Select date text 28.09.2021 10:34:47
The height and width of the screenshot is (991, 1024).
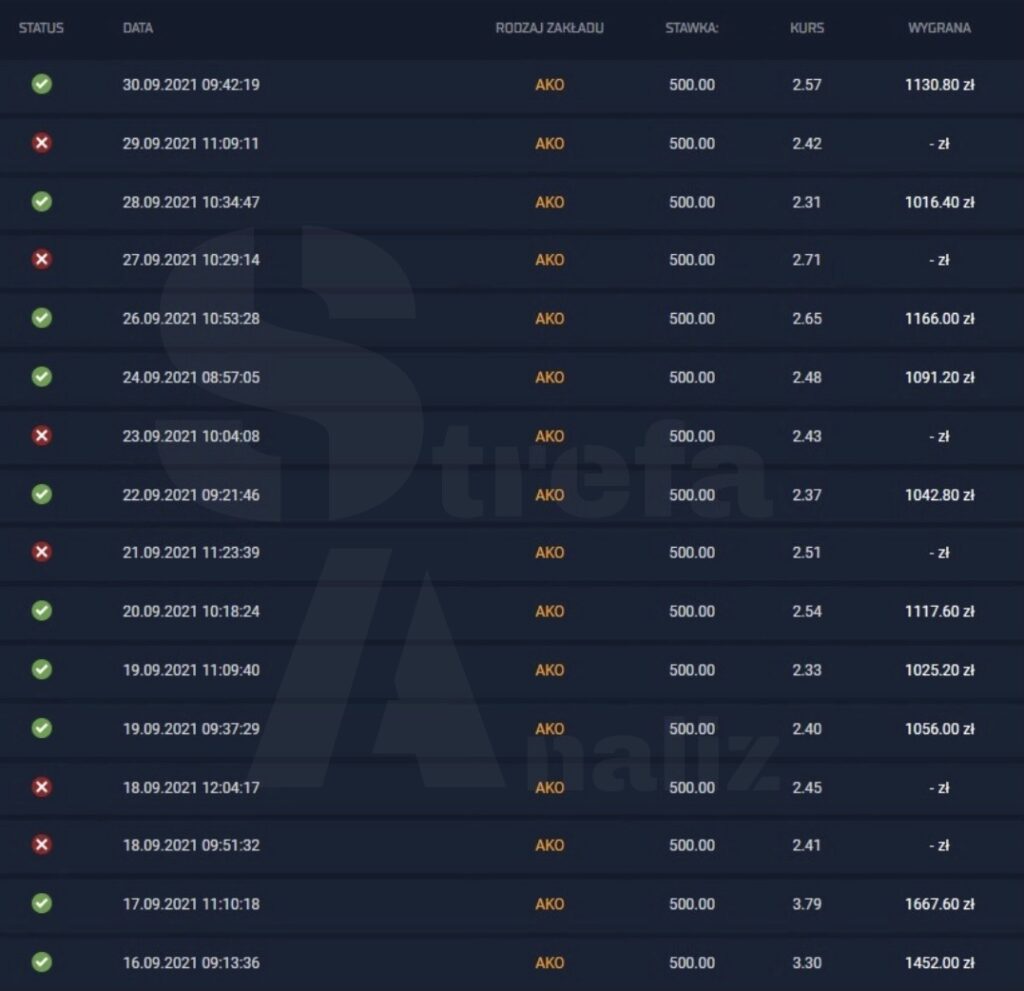click(x=191, y=203)
